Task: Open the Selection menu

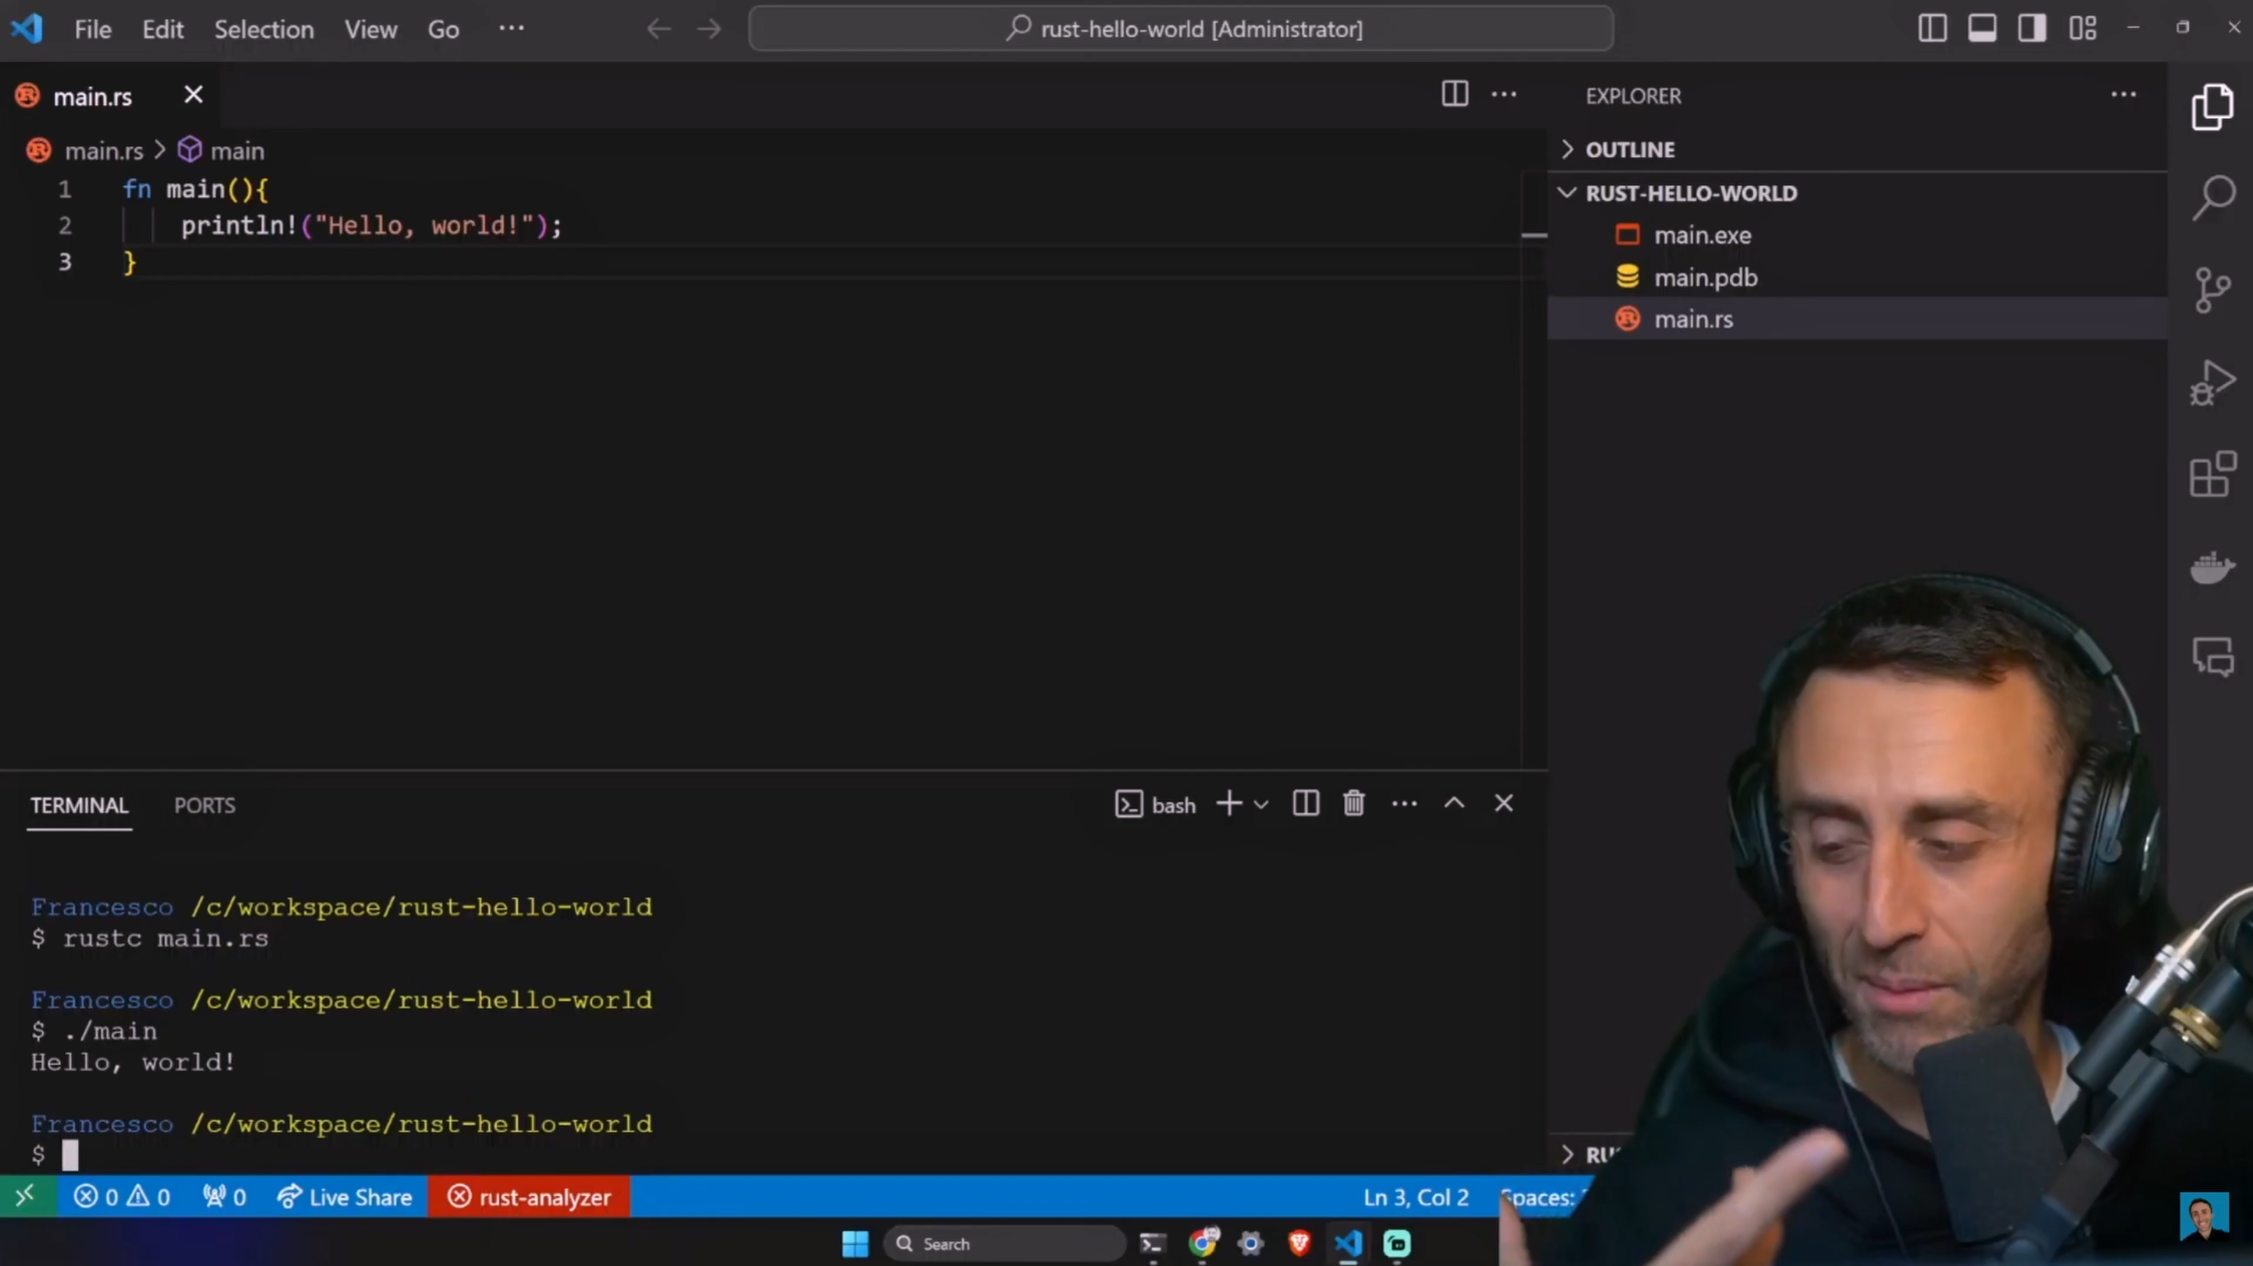Action: click(x=263, y=29)
